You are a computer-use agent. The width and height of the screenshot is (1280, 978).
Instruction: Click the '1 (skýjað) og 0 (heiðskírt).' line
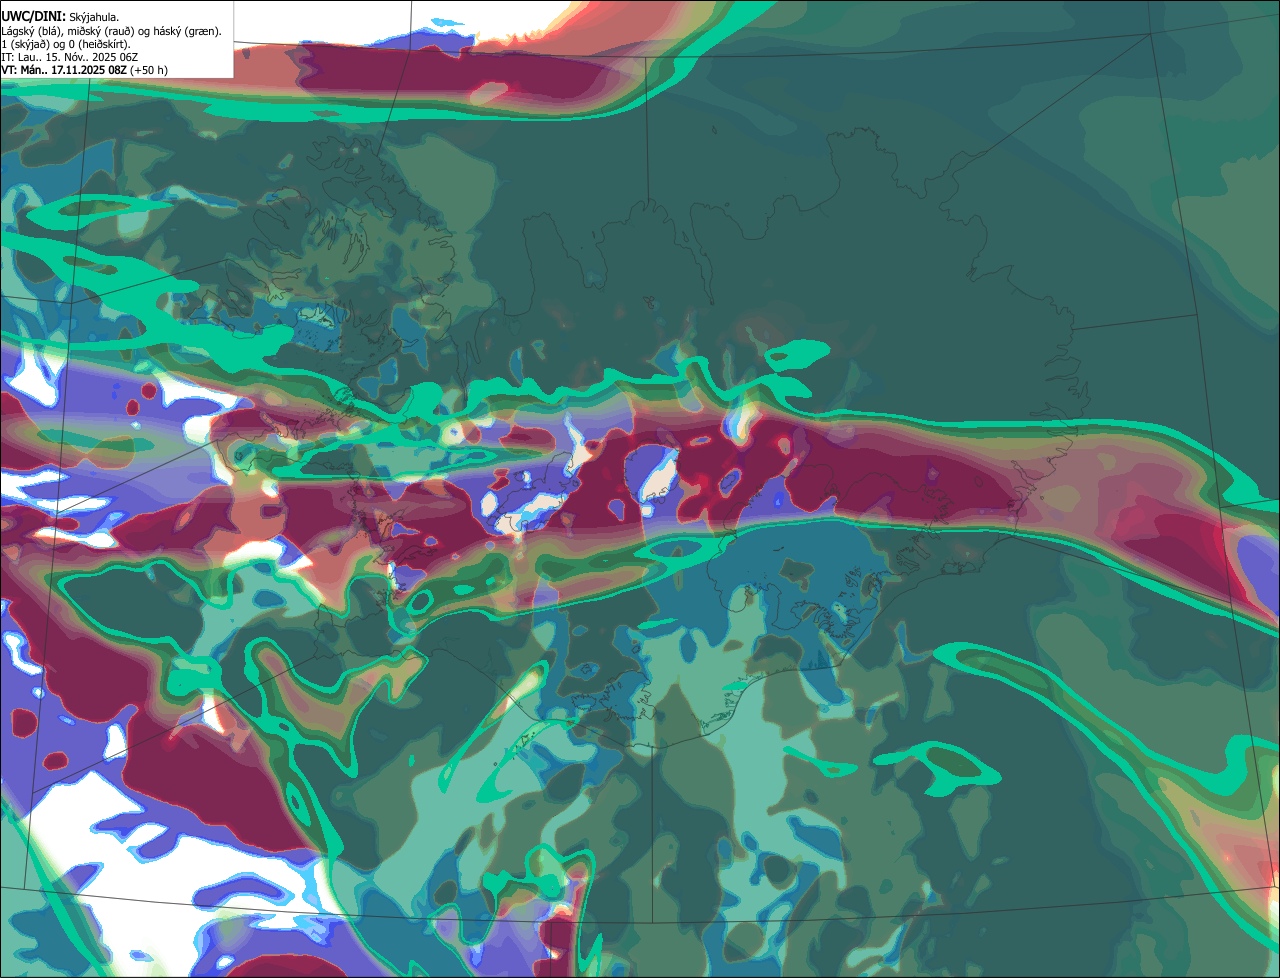(x=66, y=44)
